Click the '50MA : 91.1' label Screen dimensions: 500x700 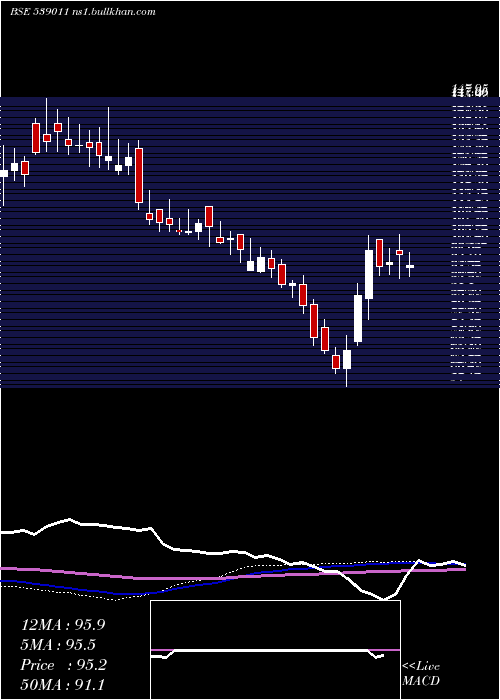[x=62, y=685]
